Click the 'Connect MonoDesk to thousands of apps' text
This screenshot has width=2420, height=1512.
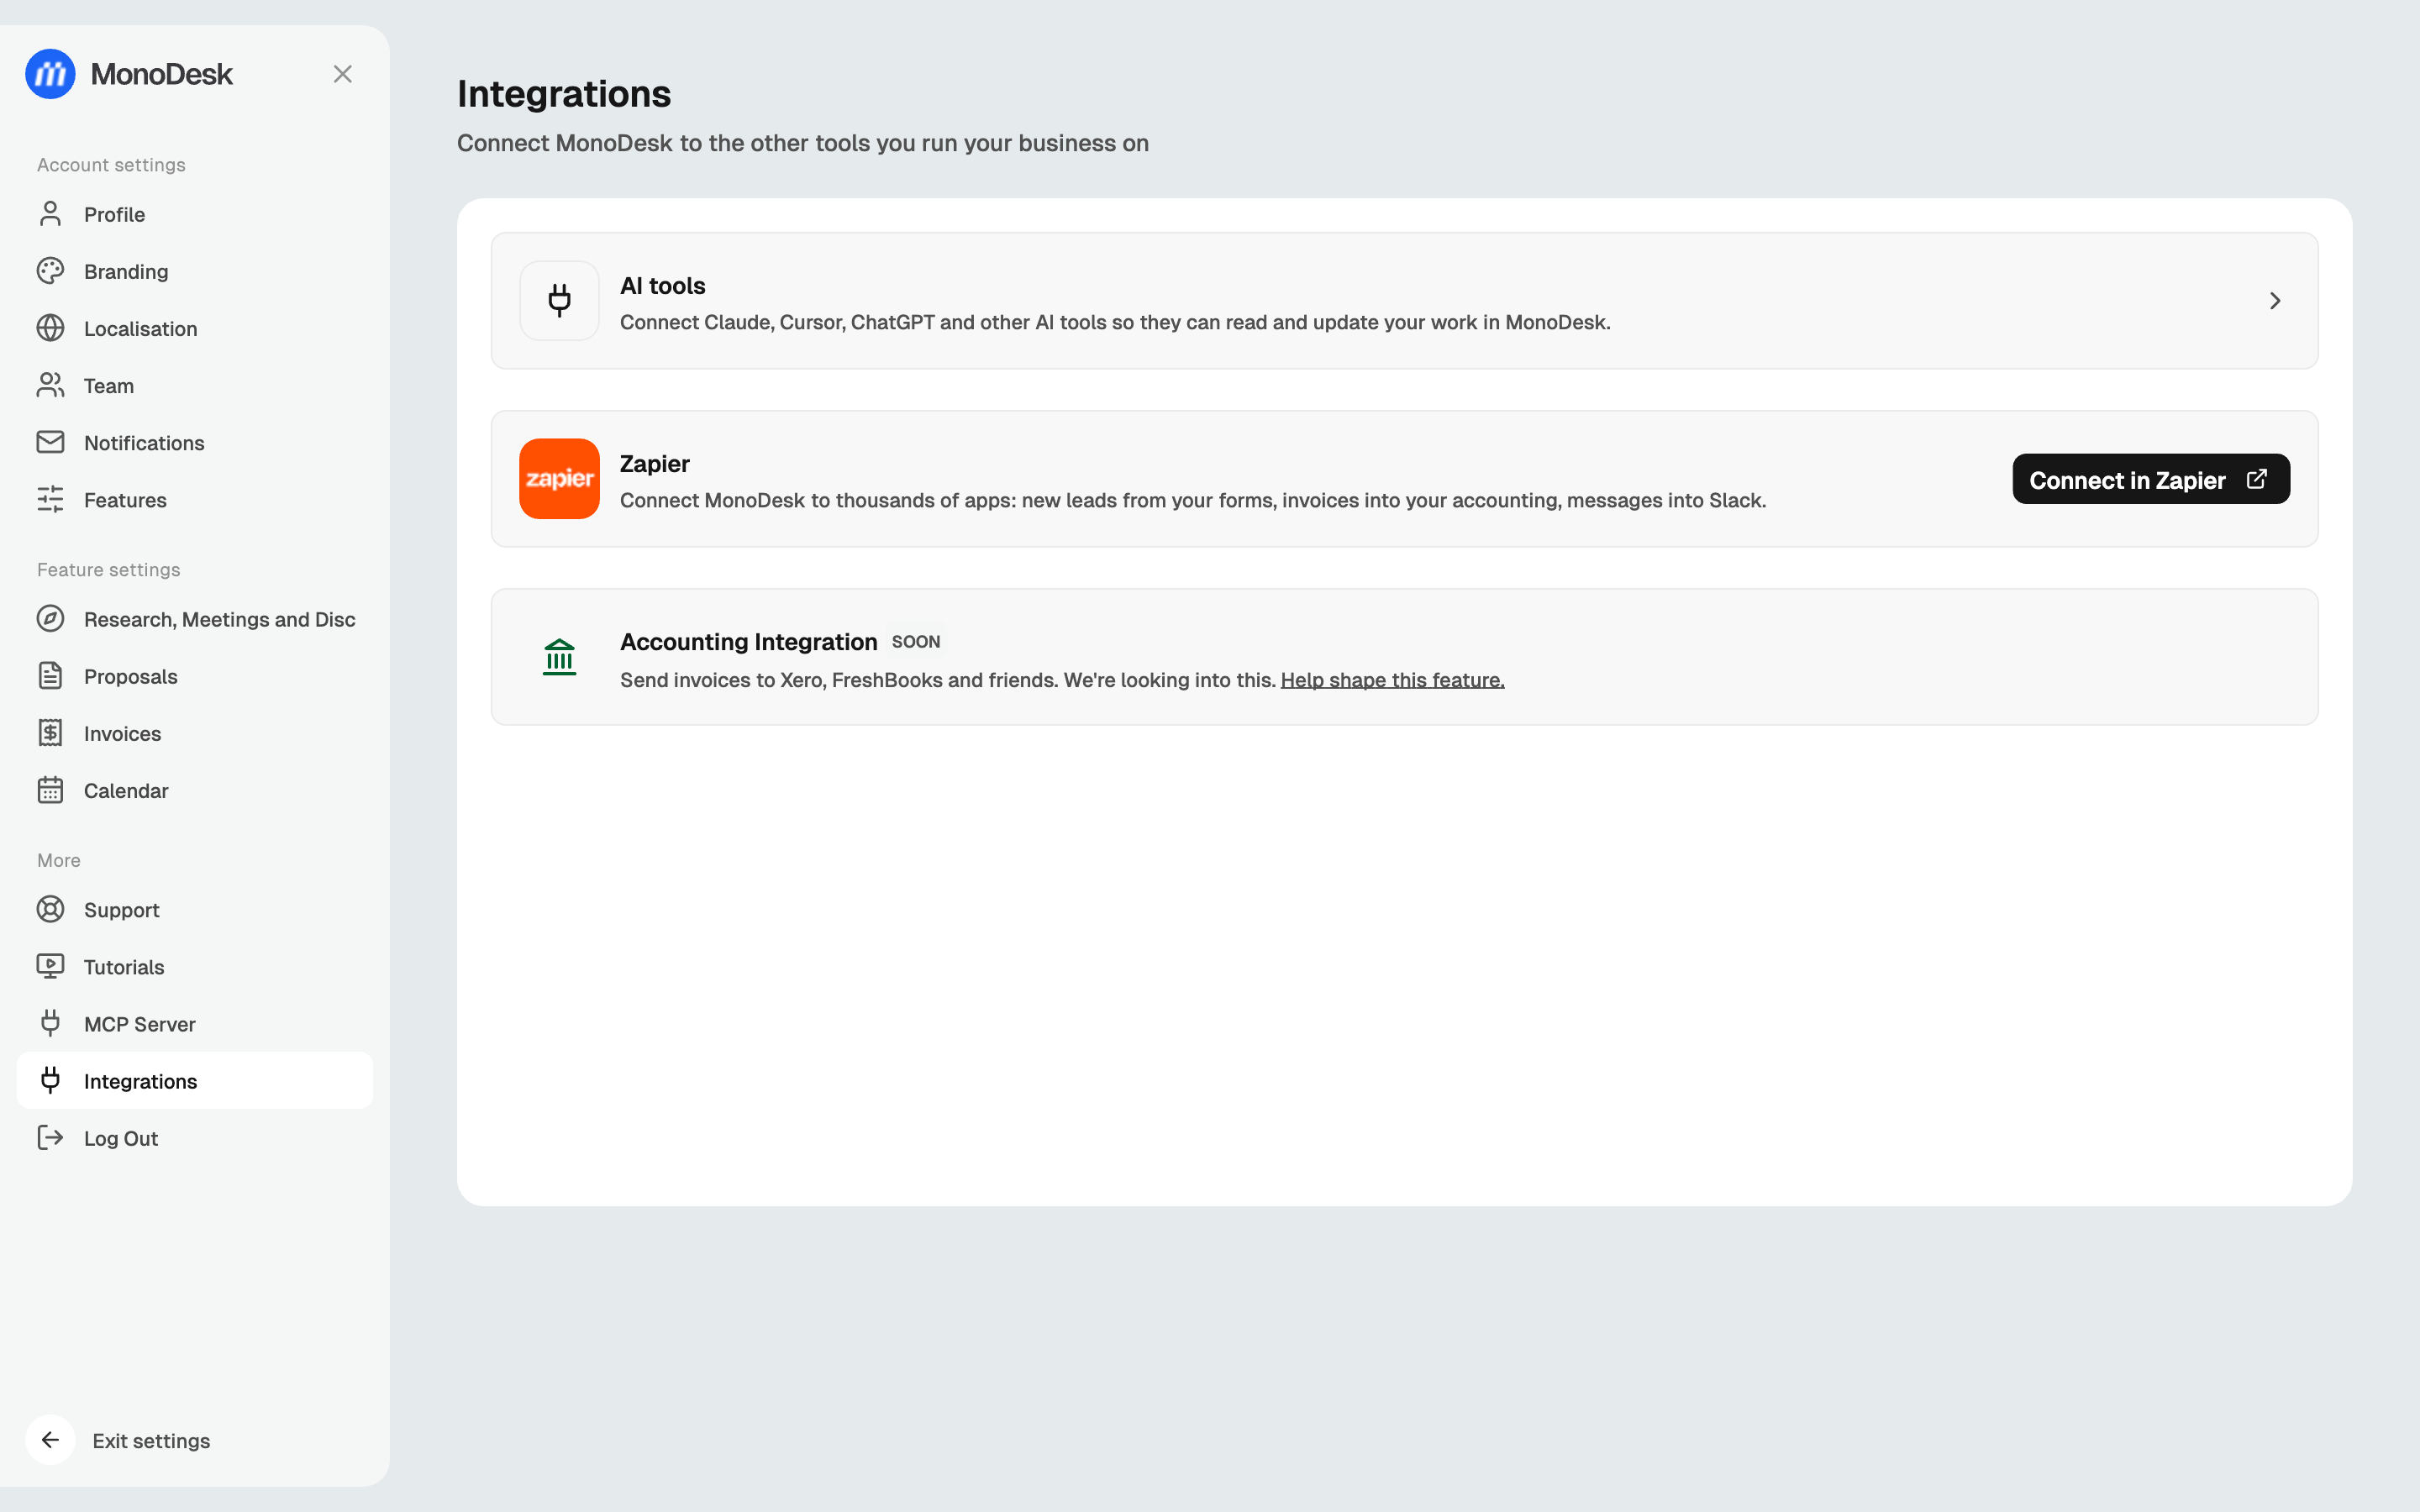(1193, 500)
